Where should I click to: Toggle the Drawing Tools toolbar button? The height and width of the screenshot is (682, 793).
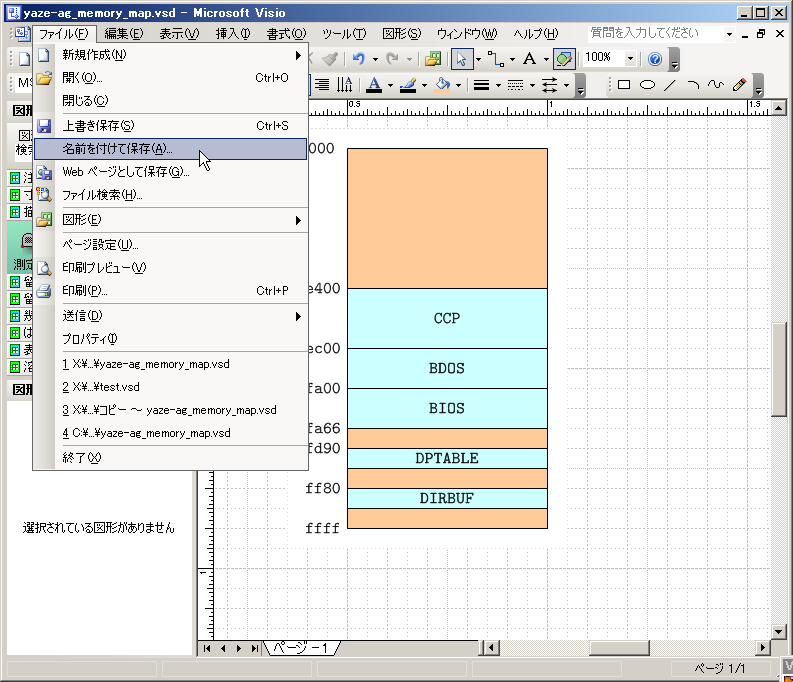[564, 59]
